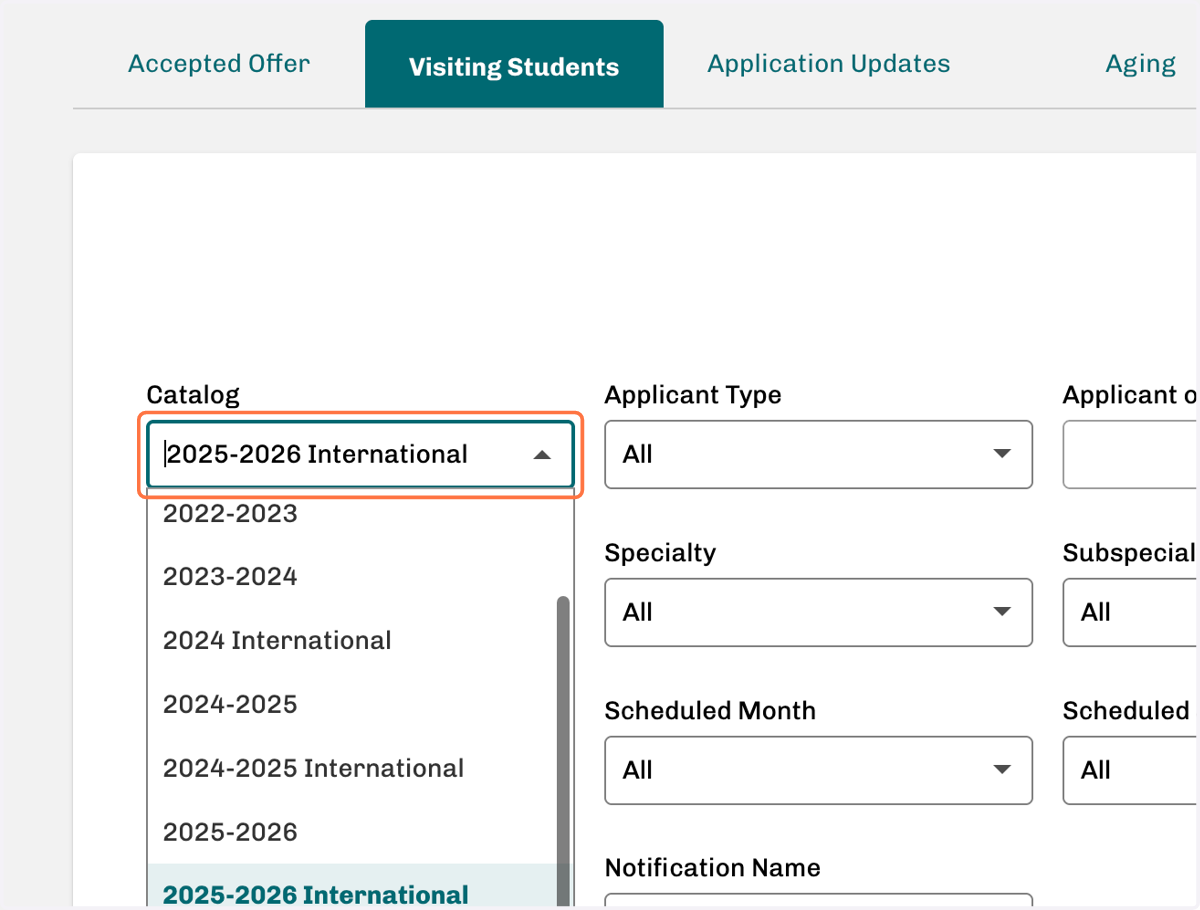Open the Subspecialty dropdown showing All
This screenshot has height=910, width=1200.
click(x=1131, y=612)
